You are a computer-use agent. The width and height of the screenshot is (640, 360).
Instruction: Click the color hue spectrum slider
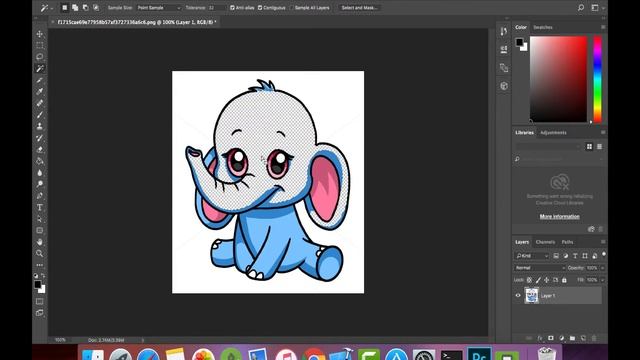pyautogui.click(x=597, y=79)
